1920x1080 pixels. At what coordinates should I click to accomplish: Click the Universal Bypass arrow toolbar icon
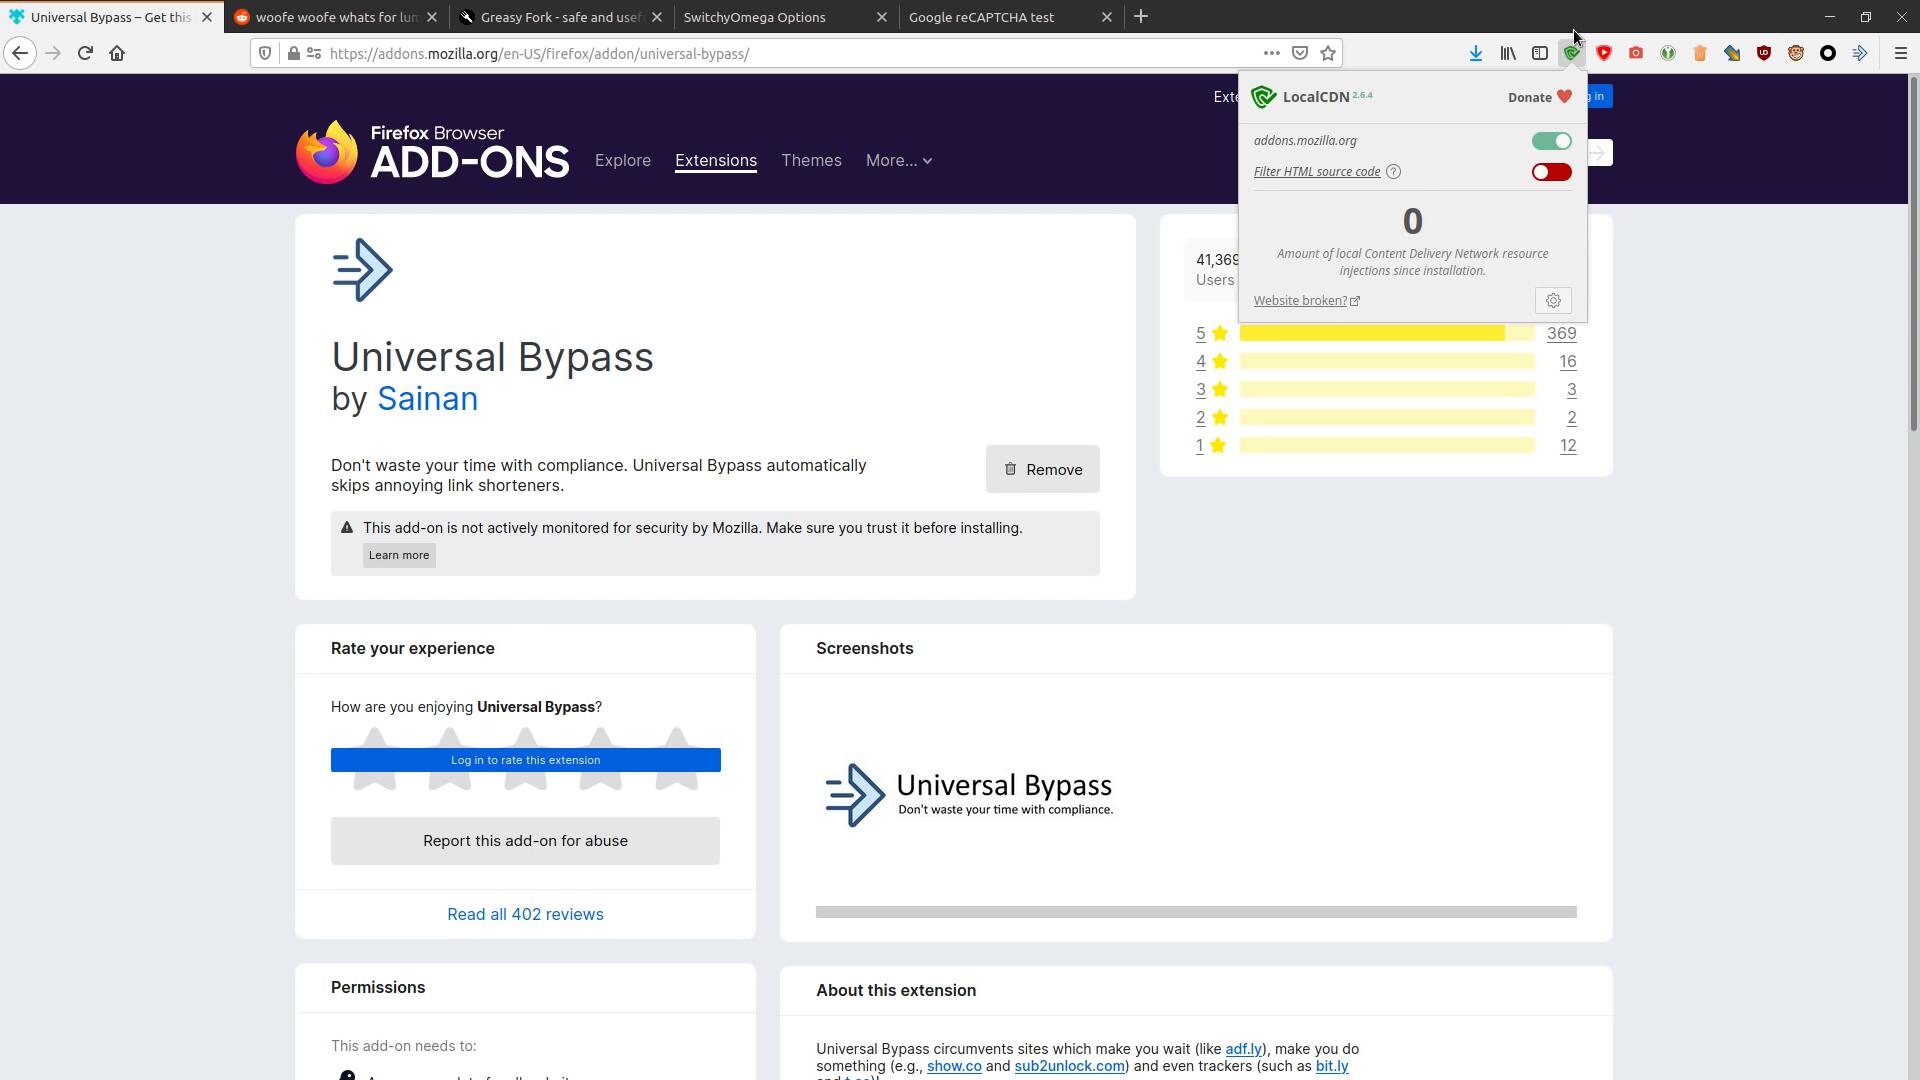(x=1860, y=53)
